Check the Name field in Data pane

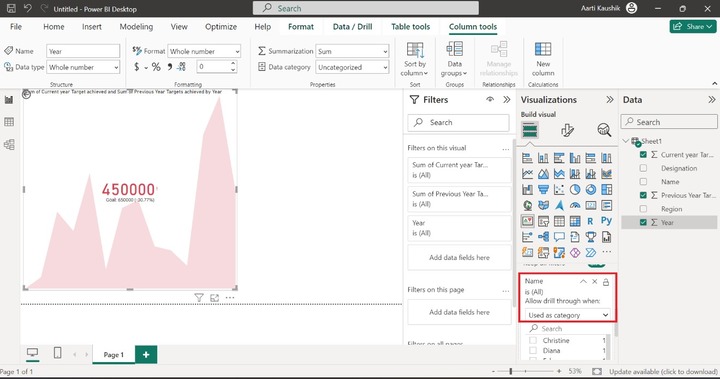(643, 182)
